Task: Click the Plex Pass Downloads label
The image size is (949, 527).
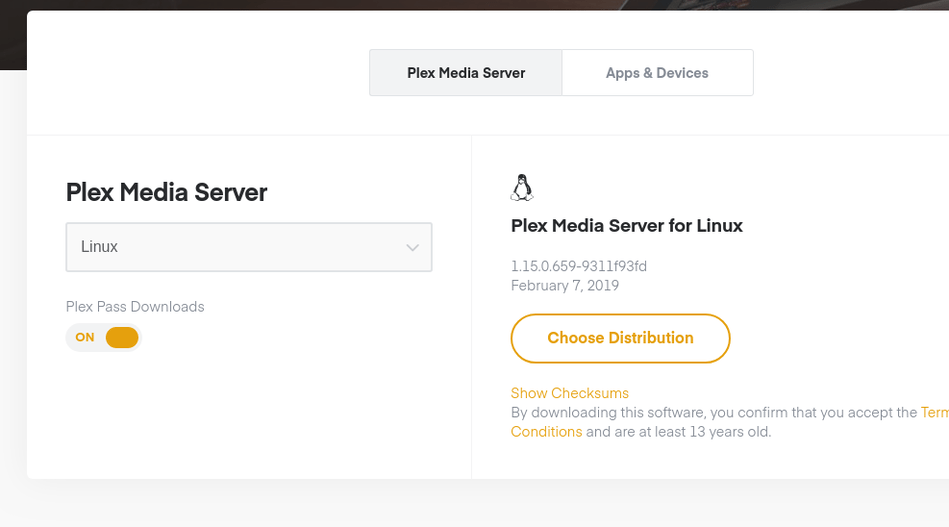Action: click(135, 307)
